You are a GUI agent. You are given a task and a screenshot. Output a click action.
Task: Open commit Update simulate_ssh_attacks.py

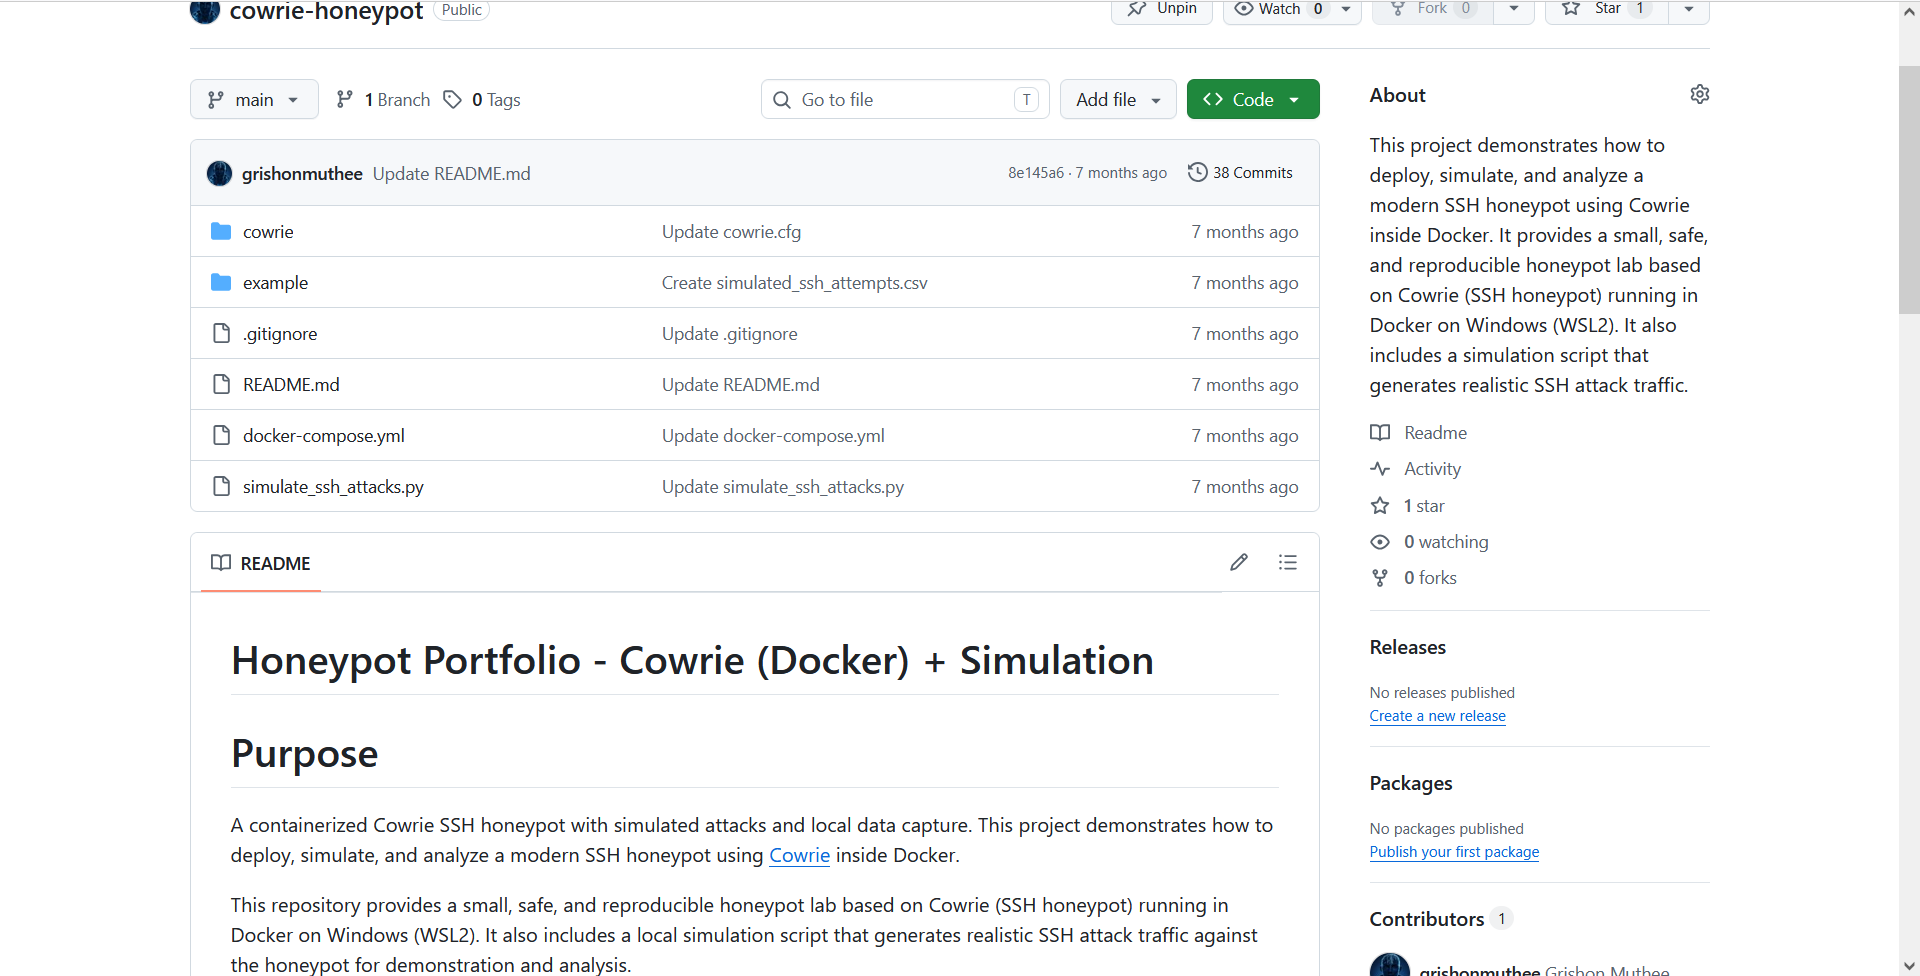[783, 486]
